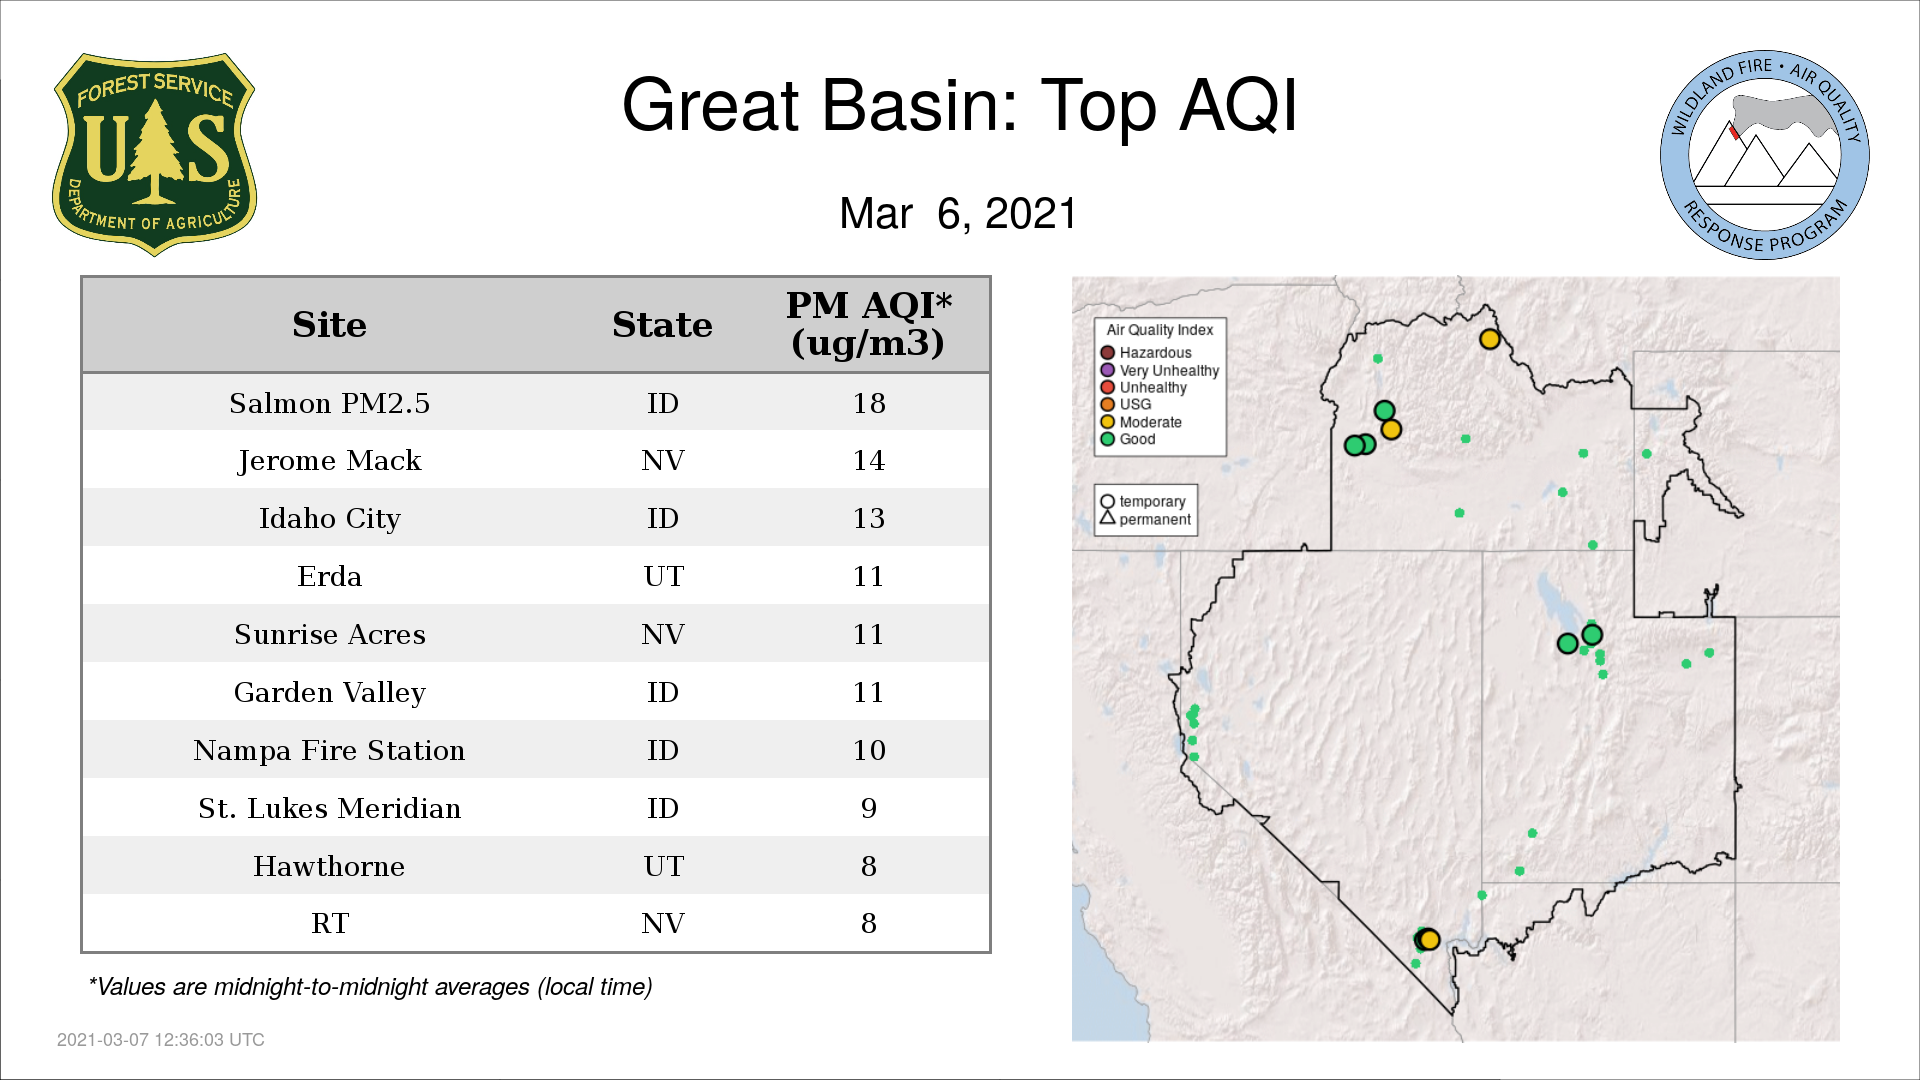Select the Garden Valley site name

click(x=329, y=693)
